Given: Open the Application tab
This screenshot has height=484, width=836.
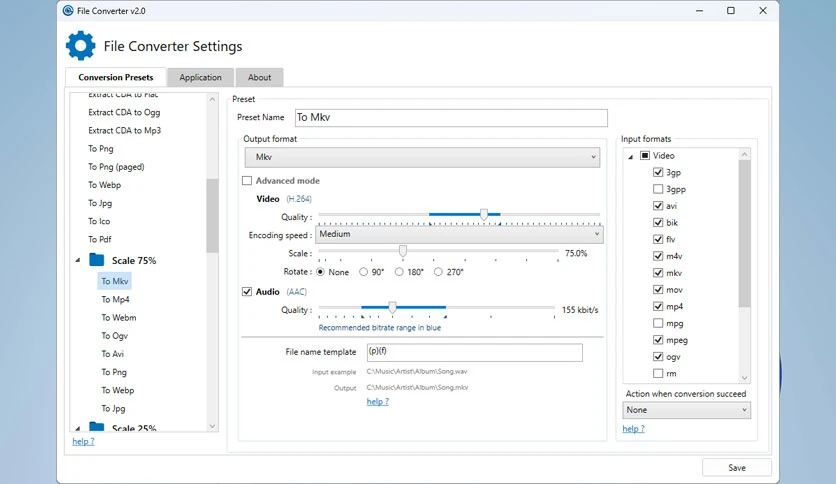Looking at the screenshot, I should pyautogui.click(x=200, y=77).
